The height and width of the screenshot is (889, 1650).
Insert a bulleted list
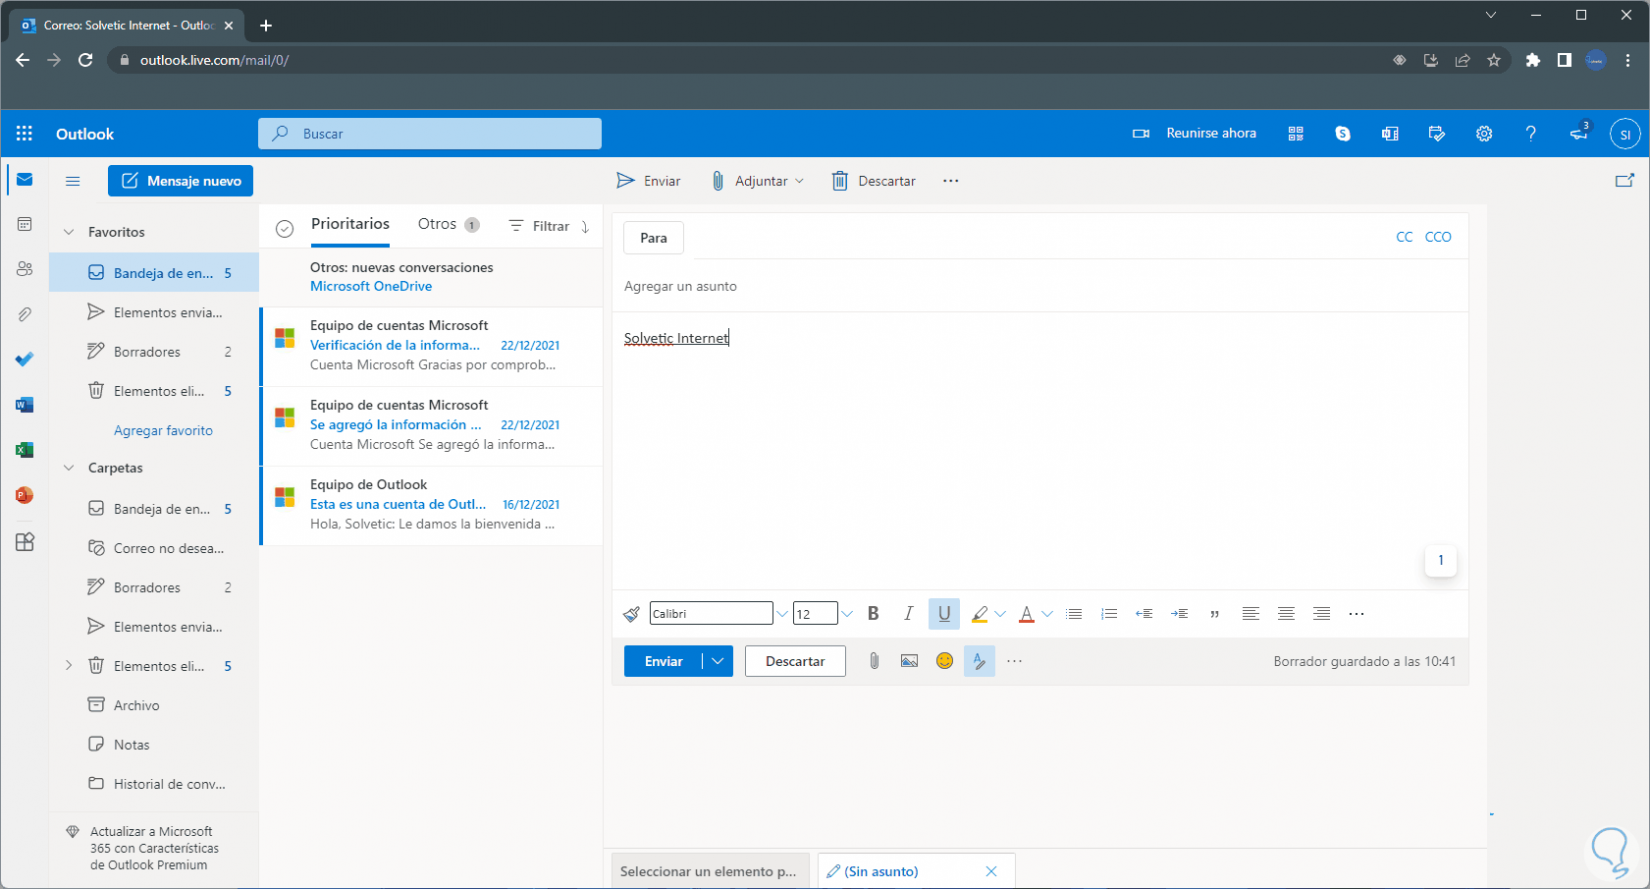click(x=1074, y=614)
